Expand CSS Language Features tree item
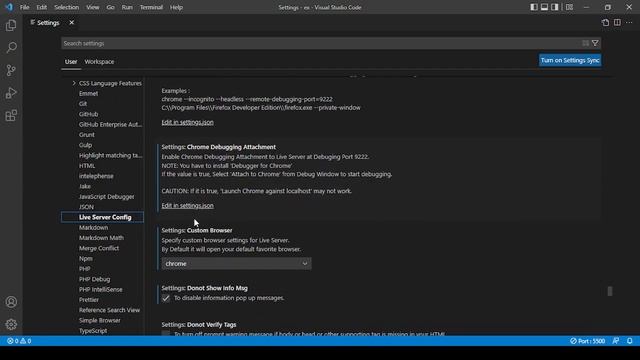 click(x=74, y=83)
